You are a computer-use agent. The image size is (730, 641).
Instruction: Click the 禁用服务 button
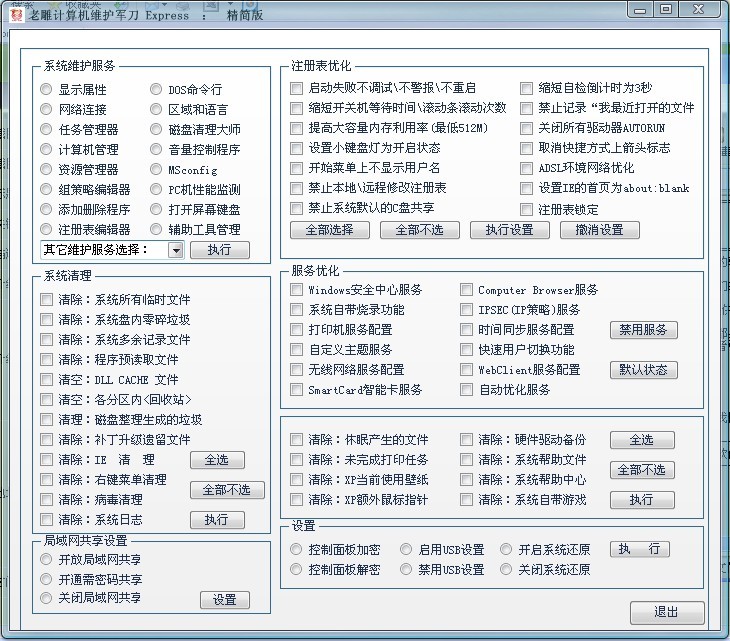(x=644, y=330)
